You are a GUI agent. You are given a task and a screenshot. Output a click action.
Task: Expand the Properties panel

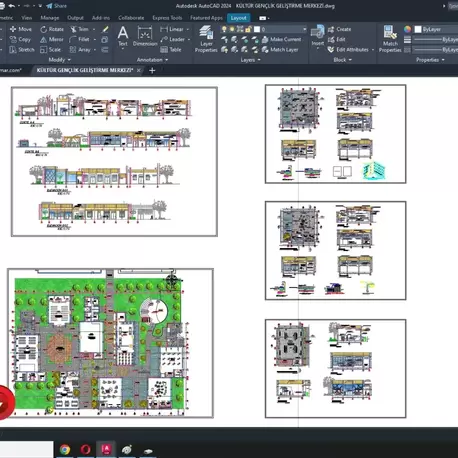click(430, 60)
